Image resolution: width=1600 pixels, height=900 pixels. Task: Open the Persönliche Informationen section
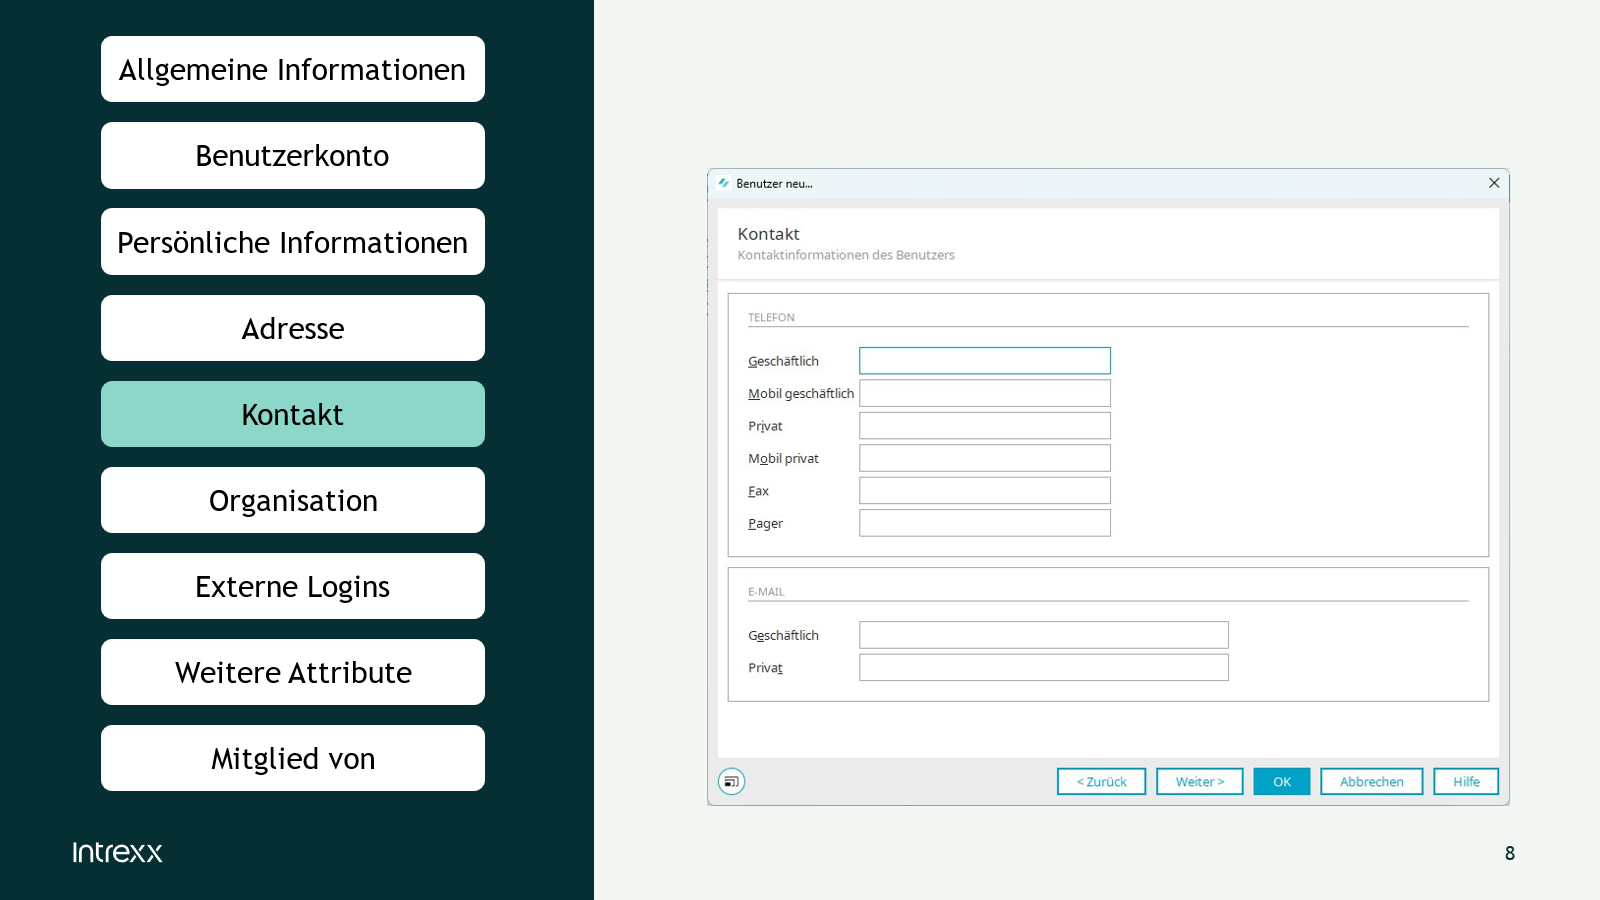tap(292, 242)
